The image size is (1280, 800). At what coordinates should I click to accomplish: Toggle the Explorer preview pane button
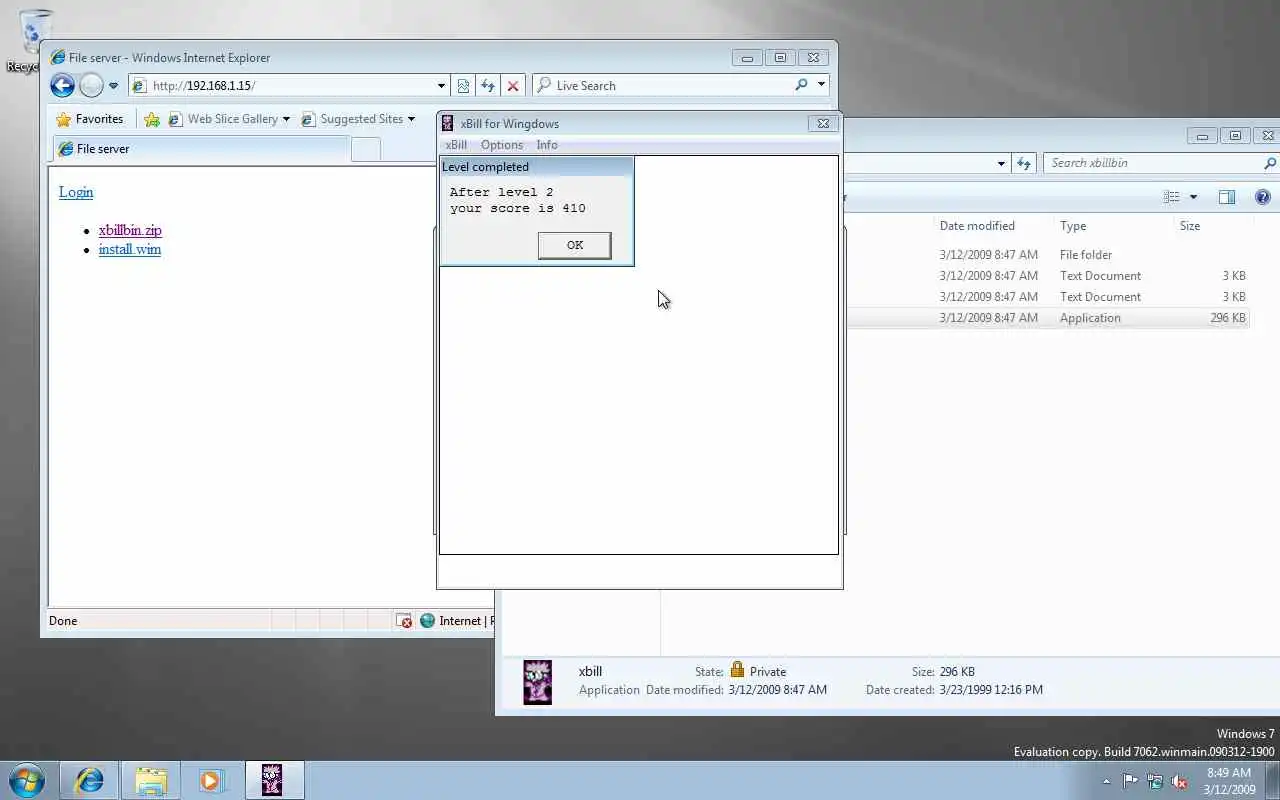[1227, 197]
